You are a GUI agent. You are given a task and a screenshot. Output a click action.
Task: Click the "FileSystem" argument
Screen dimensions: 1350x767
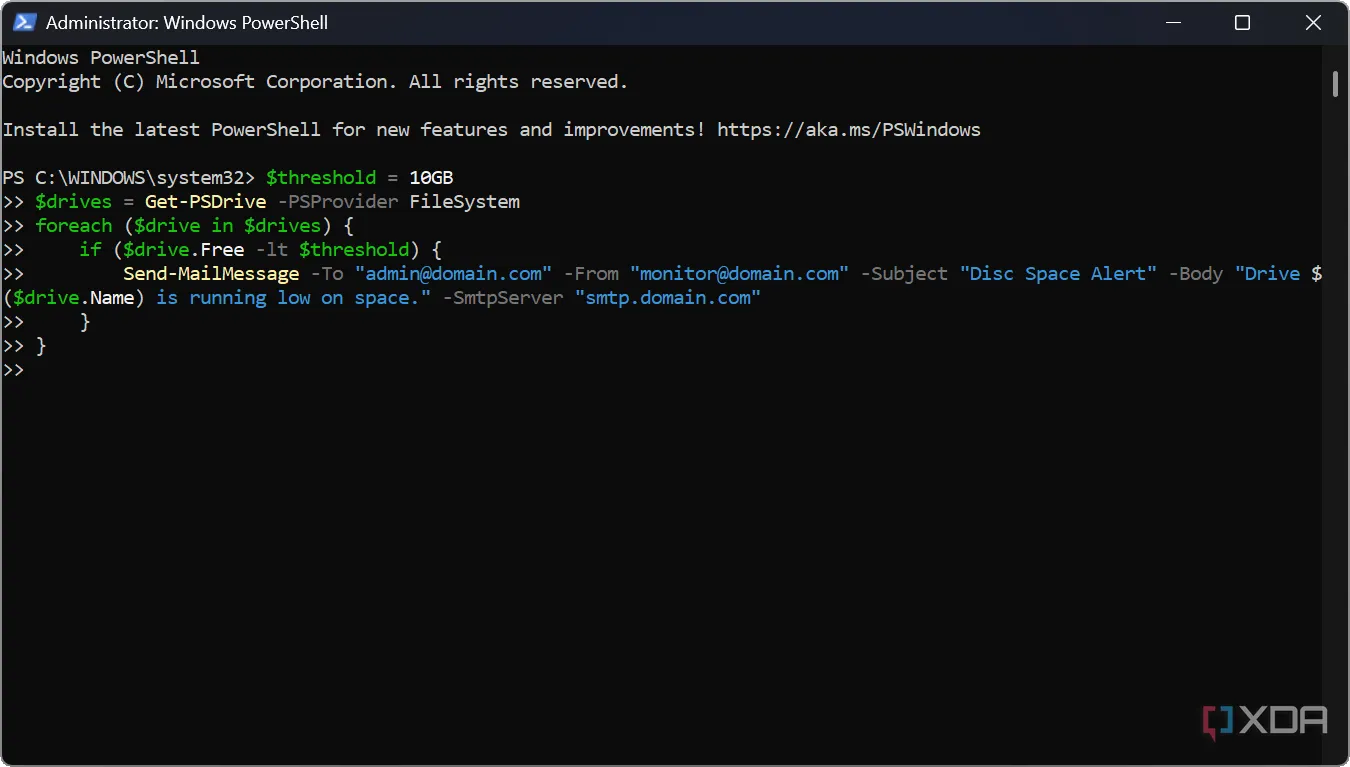[464, 202]
